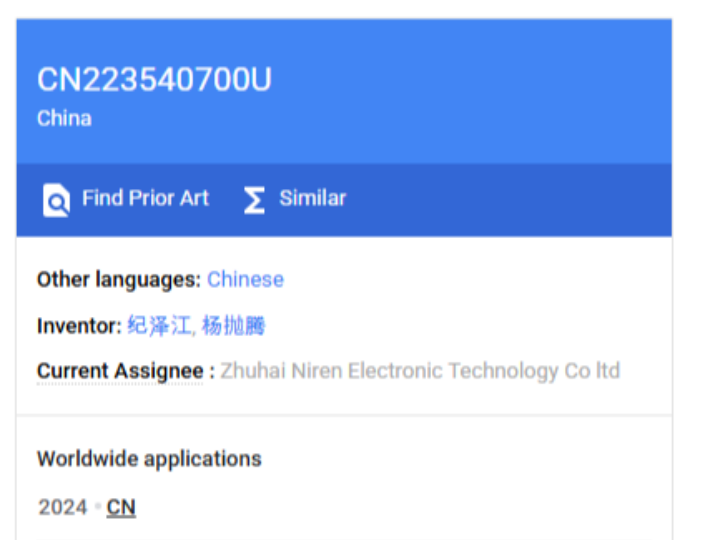Viewport: 720px width, 540px height.
Task: Click the empty space in the dark blue action bar
Action: click(505, 200)
